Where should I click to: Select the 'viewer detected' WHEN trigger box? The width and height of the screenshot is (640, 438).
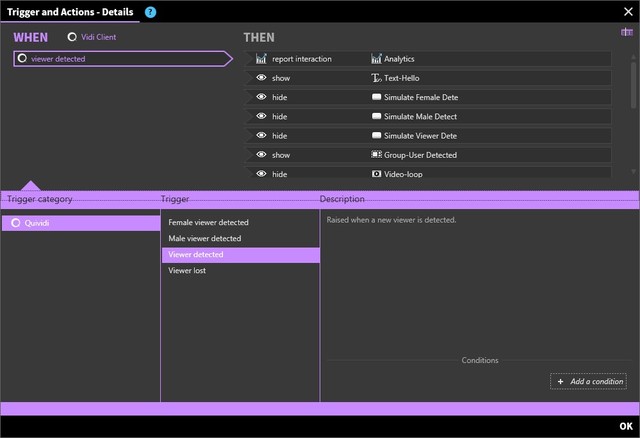pos(118,59)
